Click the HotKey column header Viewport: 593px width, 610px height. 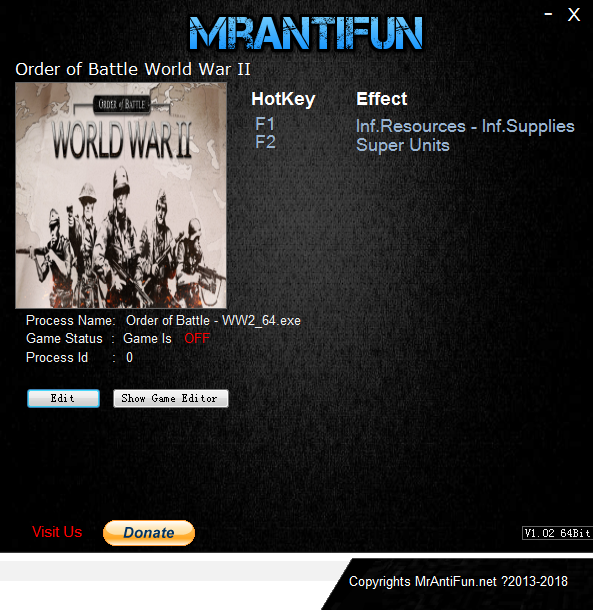point(283,99)
